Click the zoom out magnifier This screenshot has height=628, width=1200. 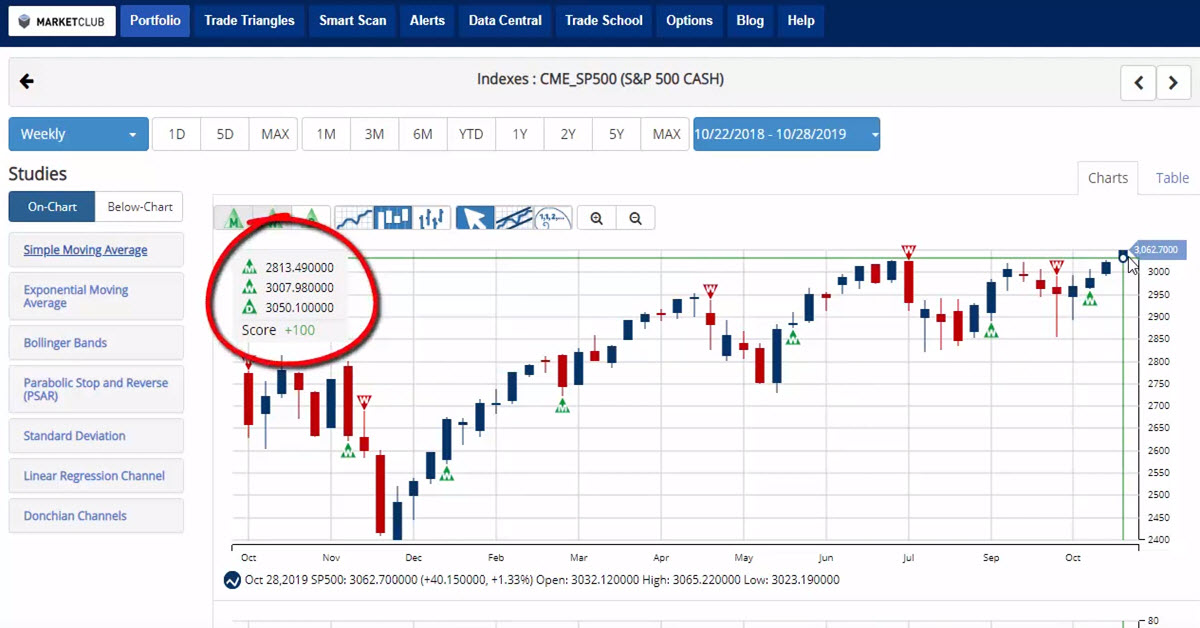click(x=635, y=218)
